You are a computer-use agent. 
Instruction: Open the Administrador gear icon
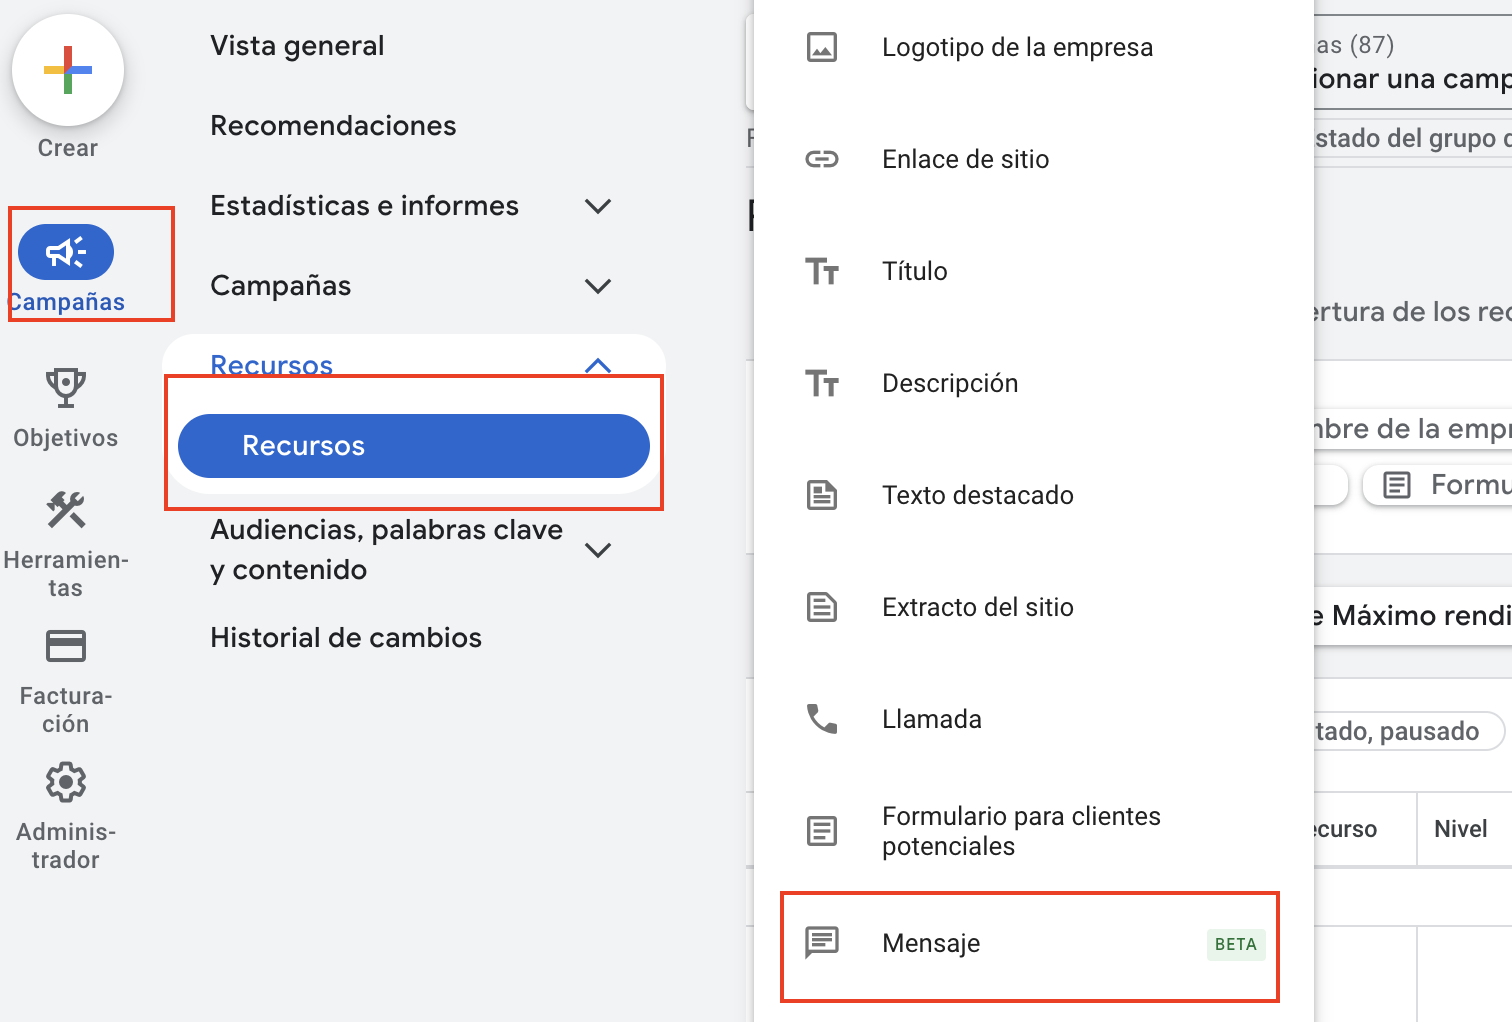(65, 782)
